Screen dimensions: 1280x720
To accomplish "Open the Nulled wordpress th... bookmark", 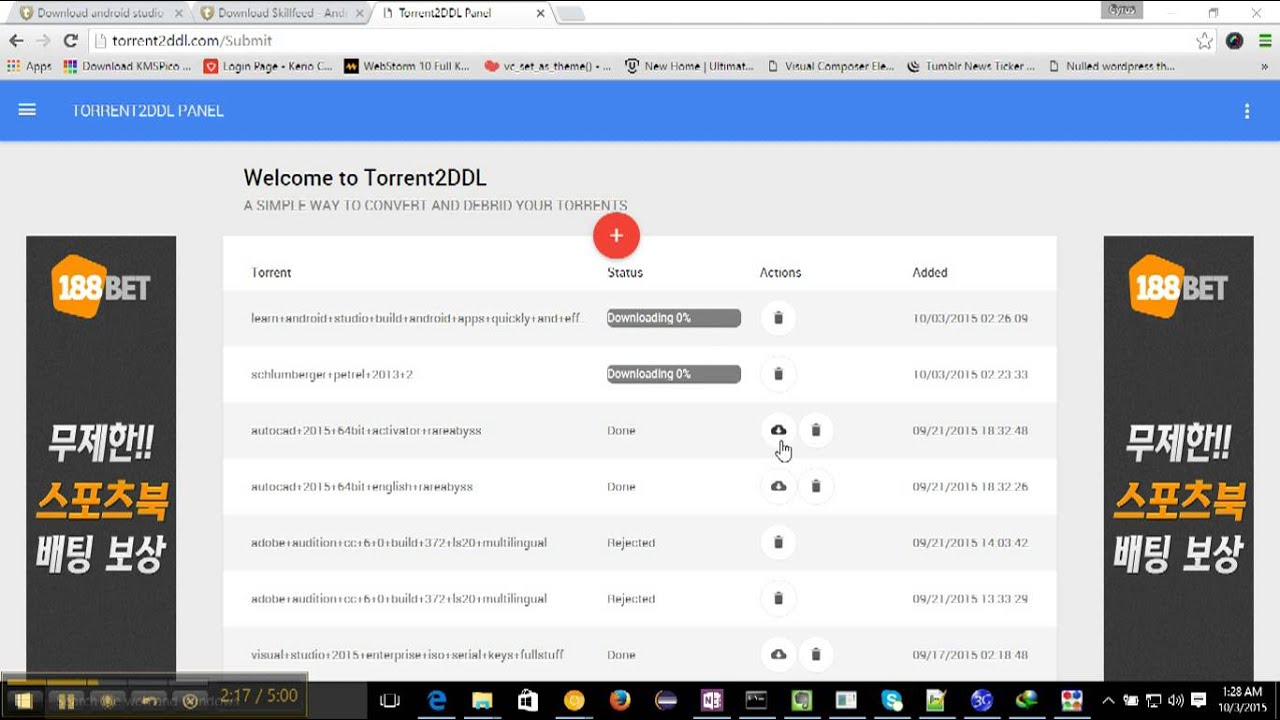I will [1112, 66].
